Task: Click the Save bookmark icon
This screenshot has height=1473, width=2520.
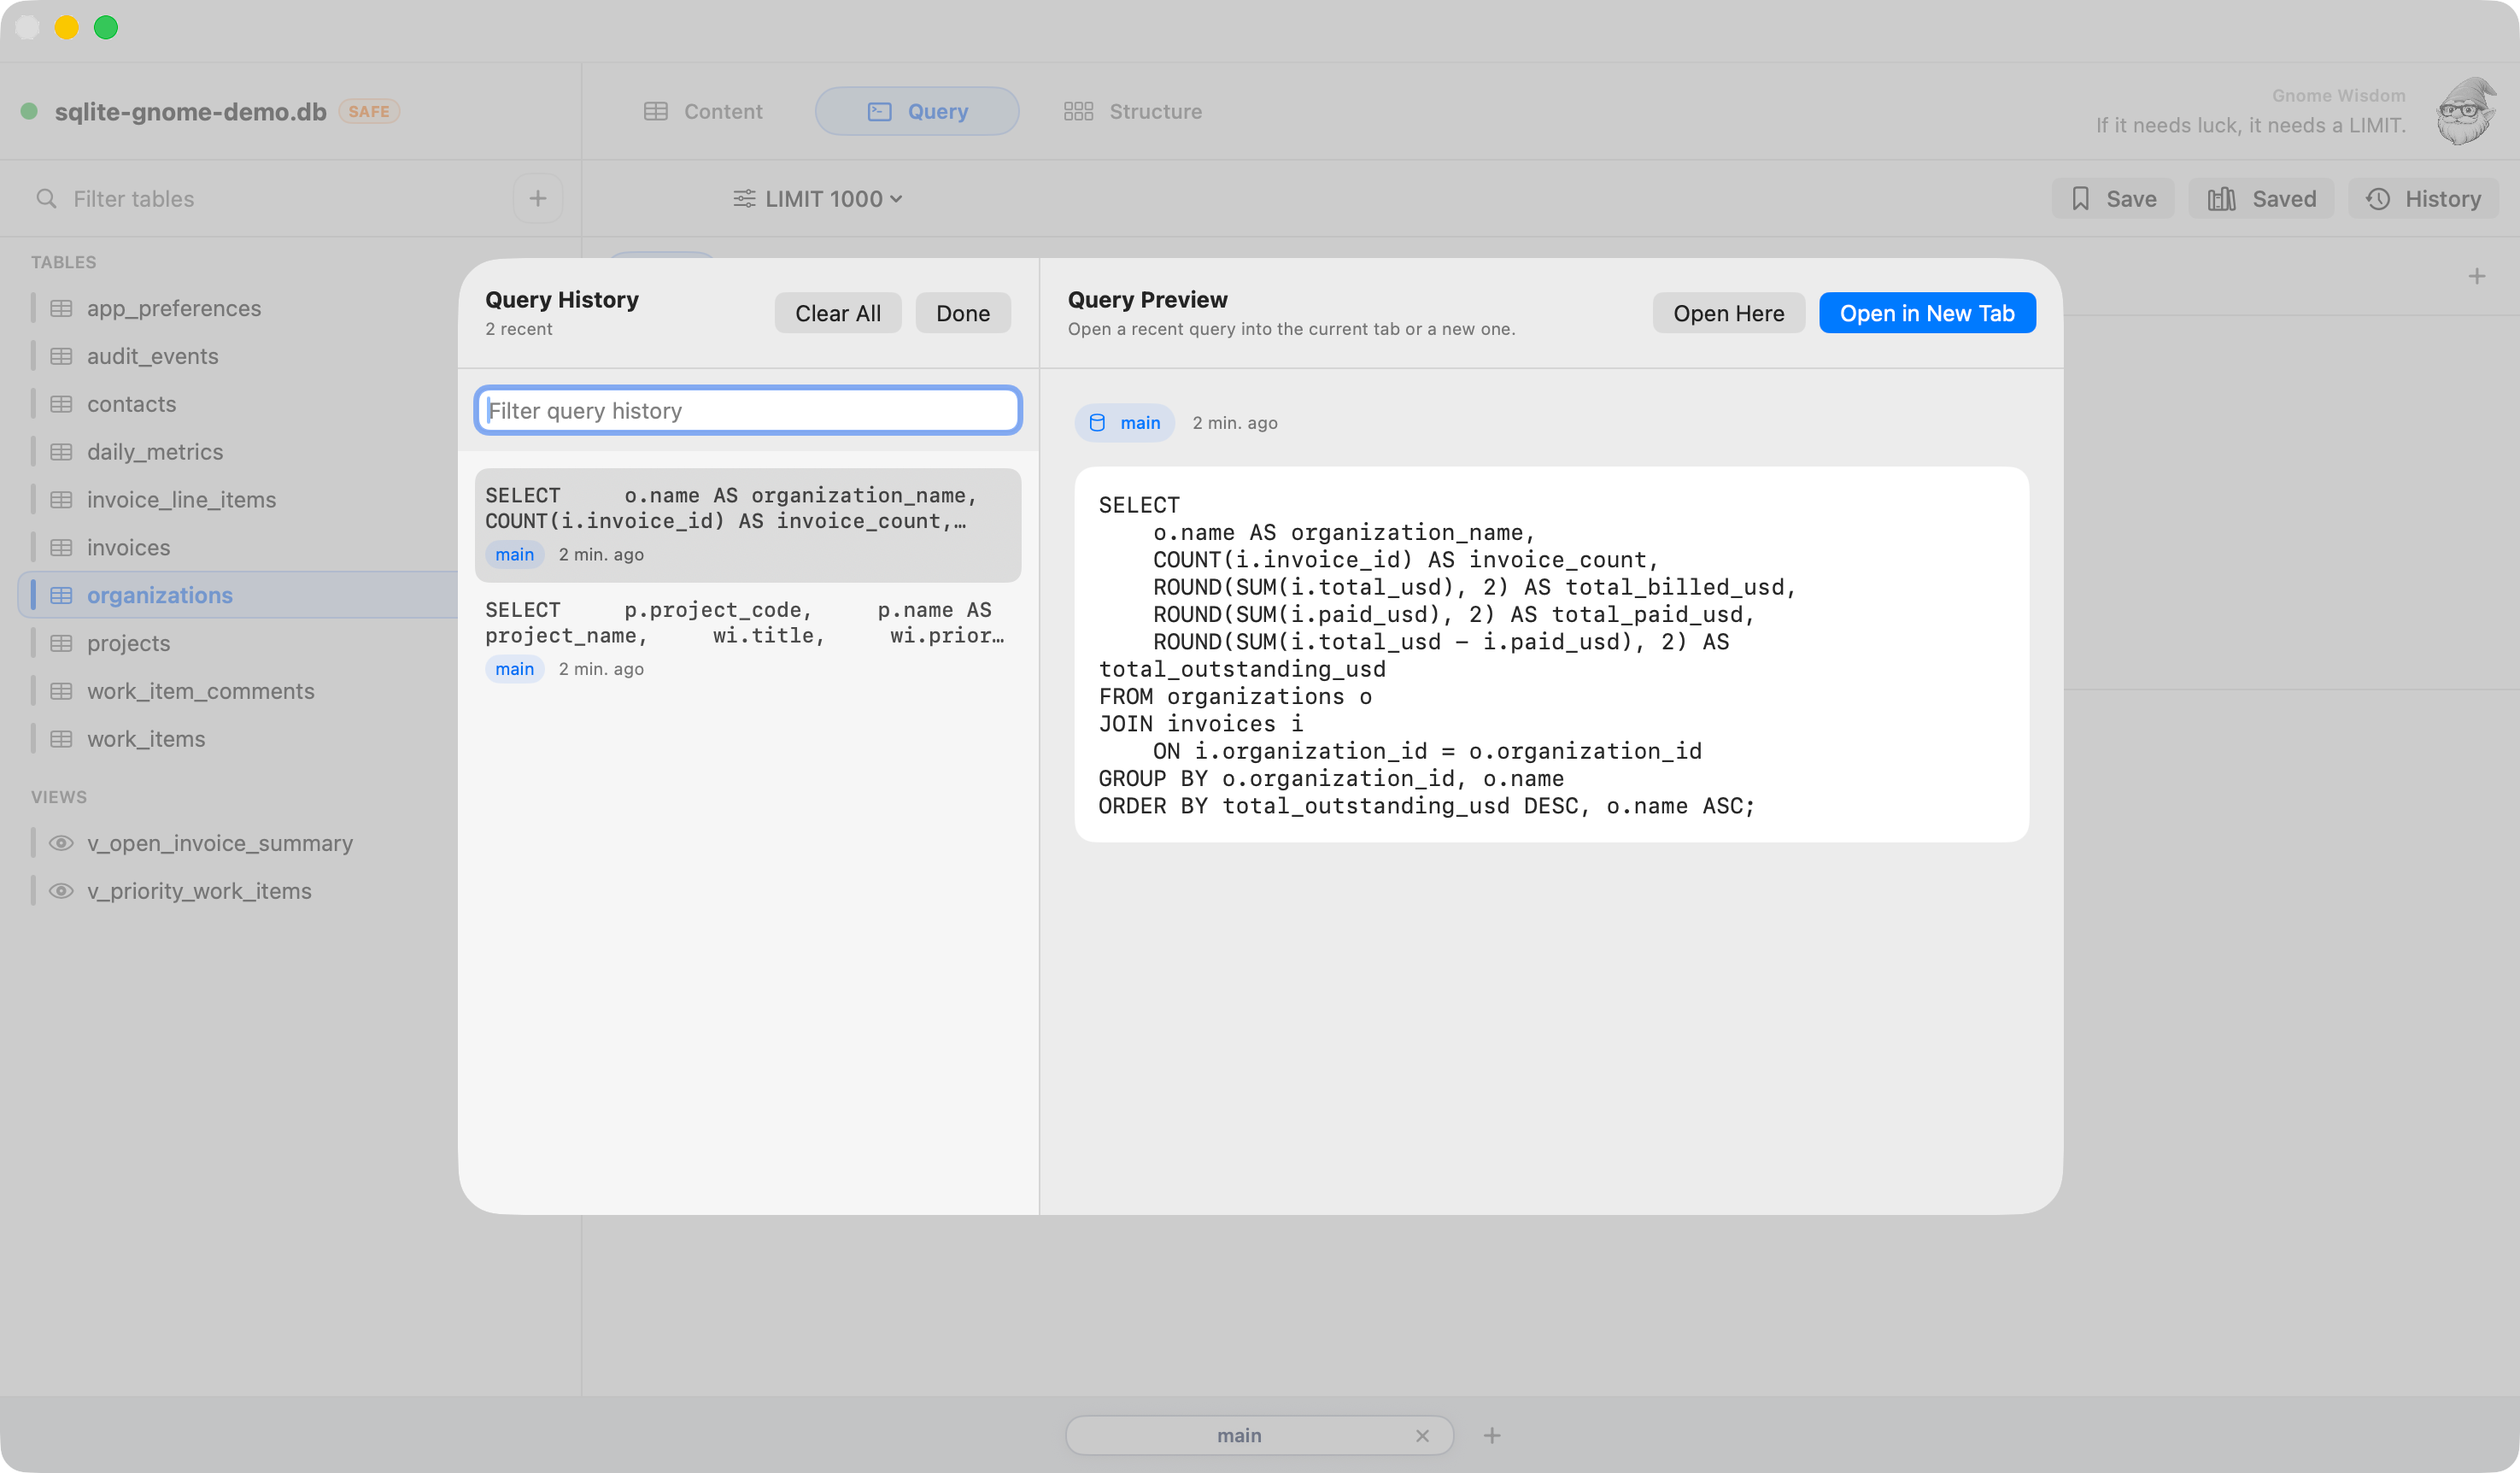Action: click(x=2080, y=198)
